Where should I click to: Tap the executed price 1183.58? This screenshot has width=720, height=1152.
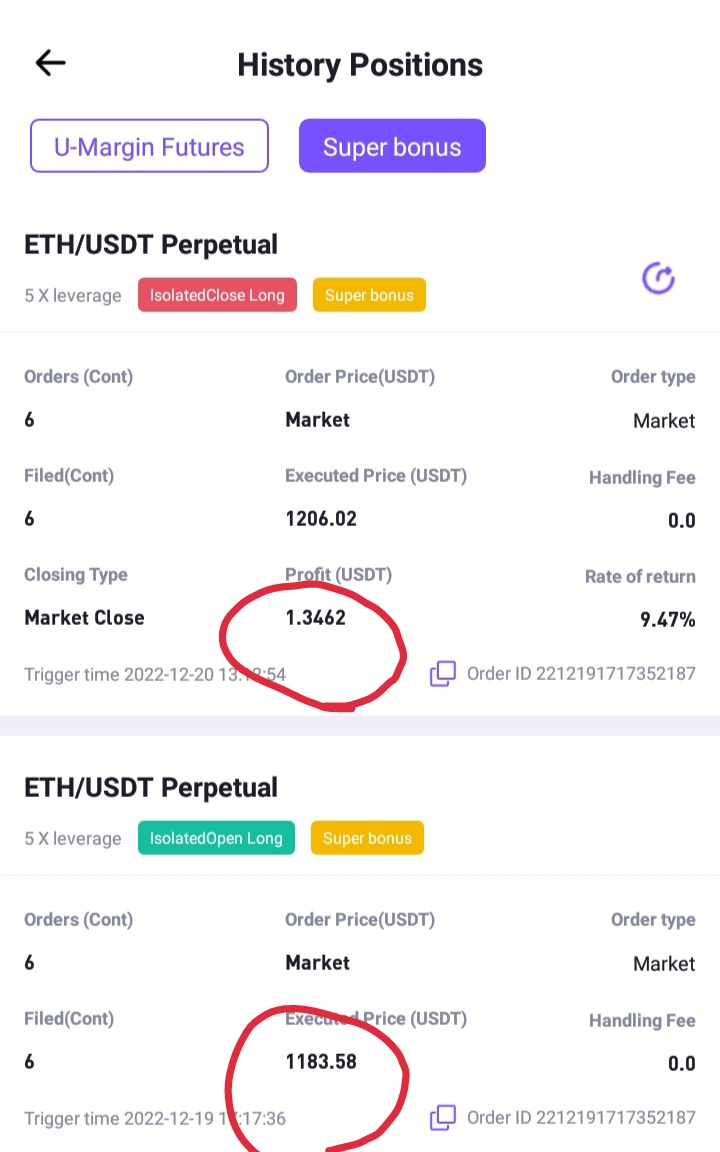(321, 1062)
